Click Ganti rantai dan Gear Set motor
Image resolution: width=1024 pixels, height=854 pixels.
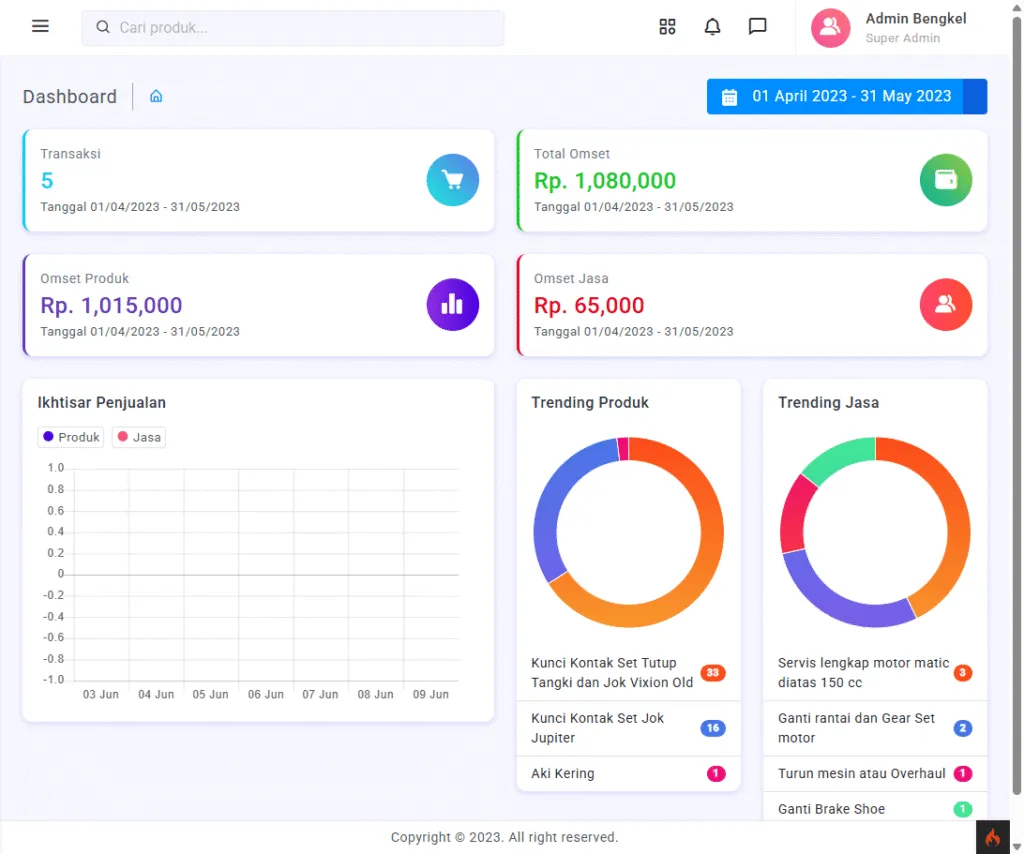pos(856,728)
